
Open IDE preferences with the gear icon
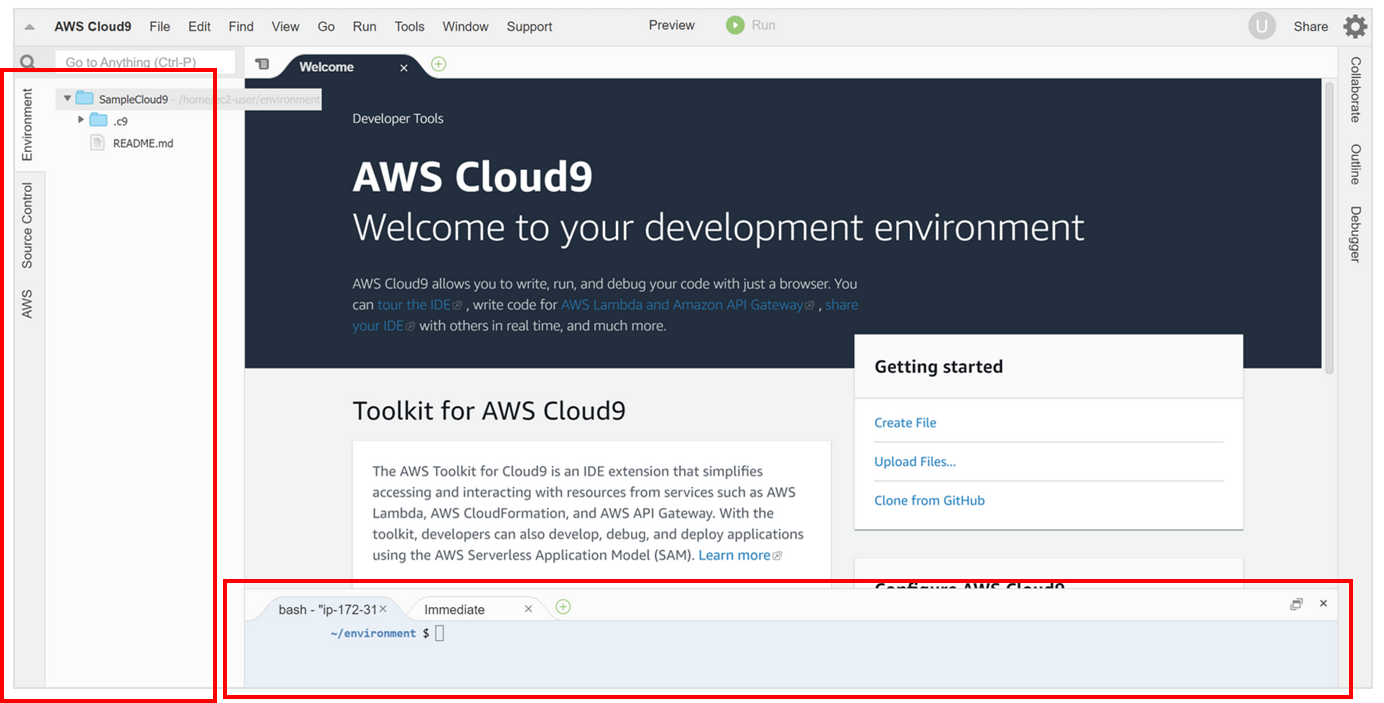point(1356,26)
